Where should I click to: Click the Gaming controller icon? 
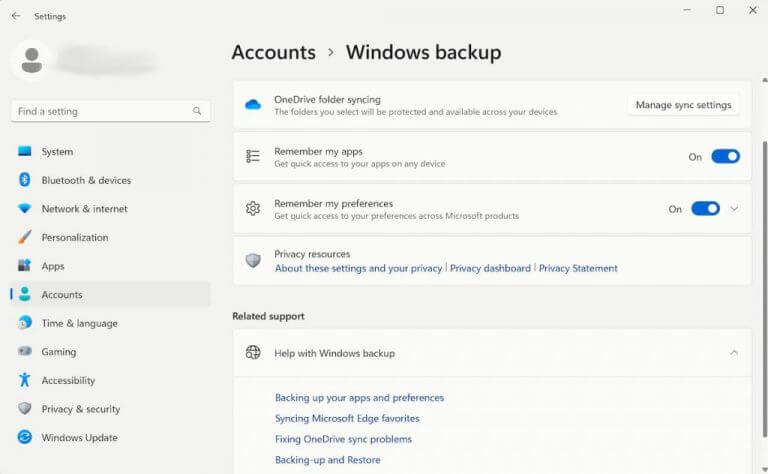(x=24, y=351)
